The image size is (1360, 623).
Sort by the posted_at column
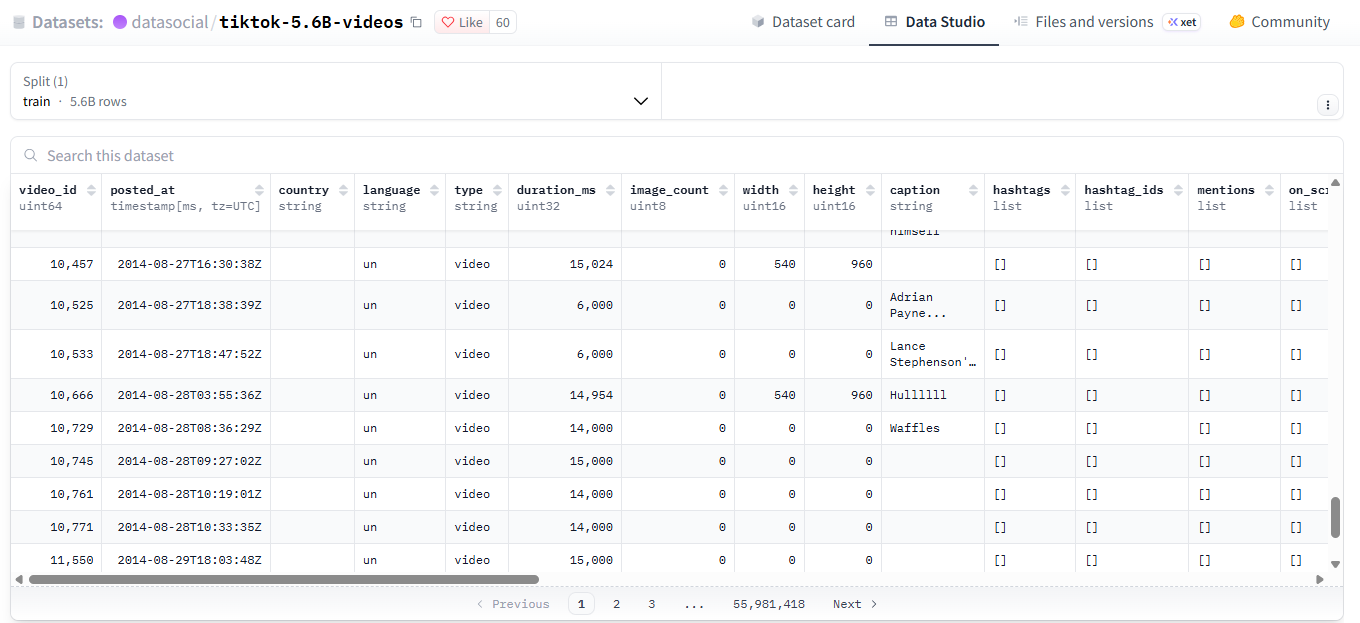coord(259,190)
